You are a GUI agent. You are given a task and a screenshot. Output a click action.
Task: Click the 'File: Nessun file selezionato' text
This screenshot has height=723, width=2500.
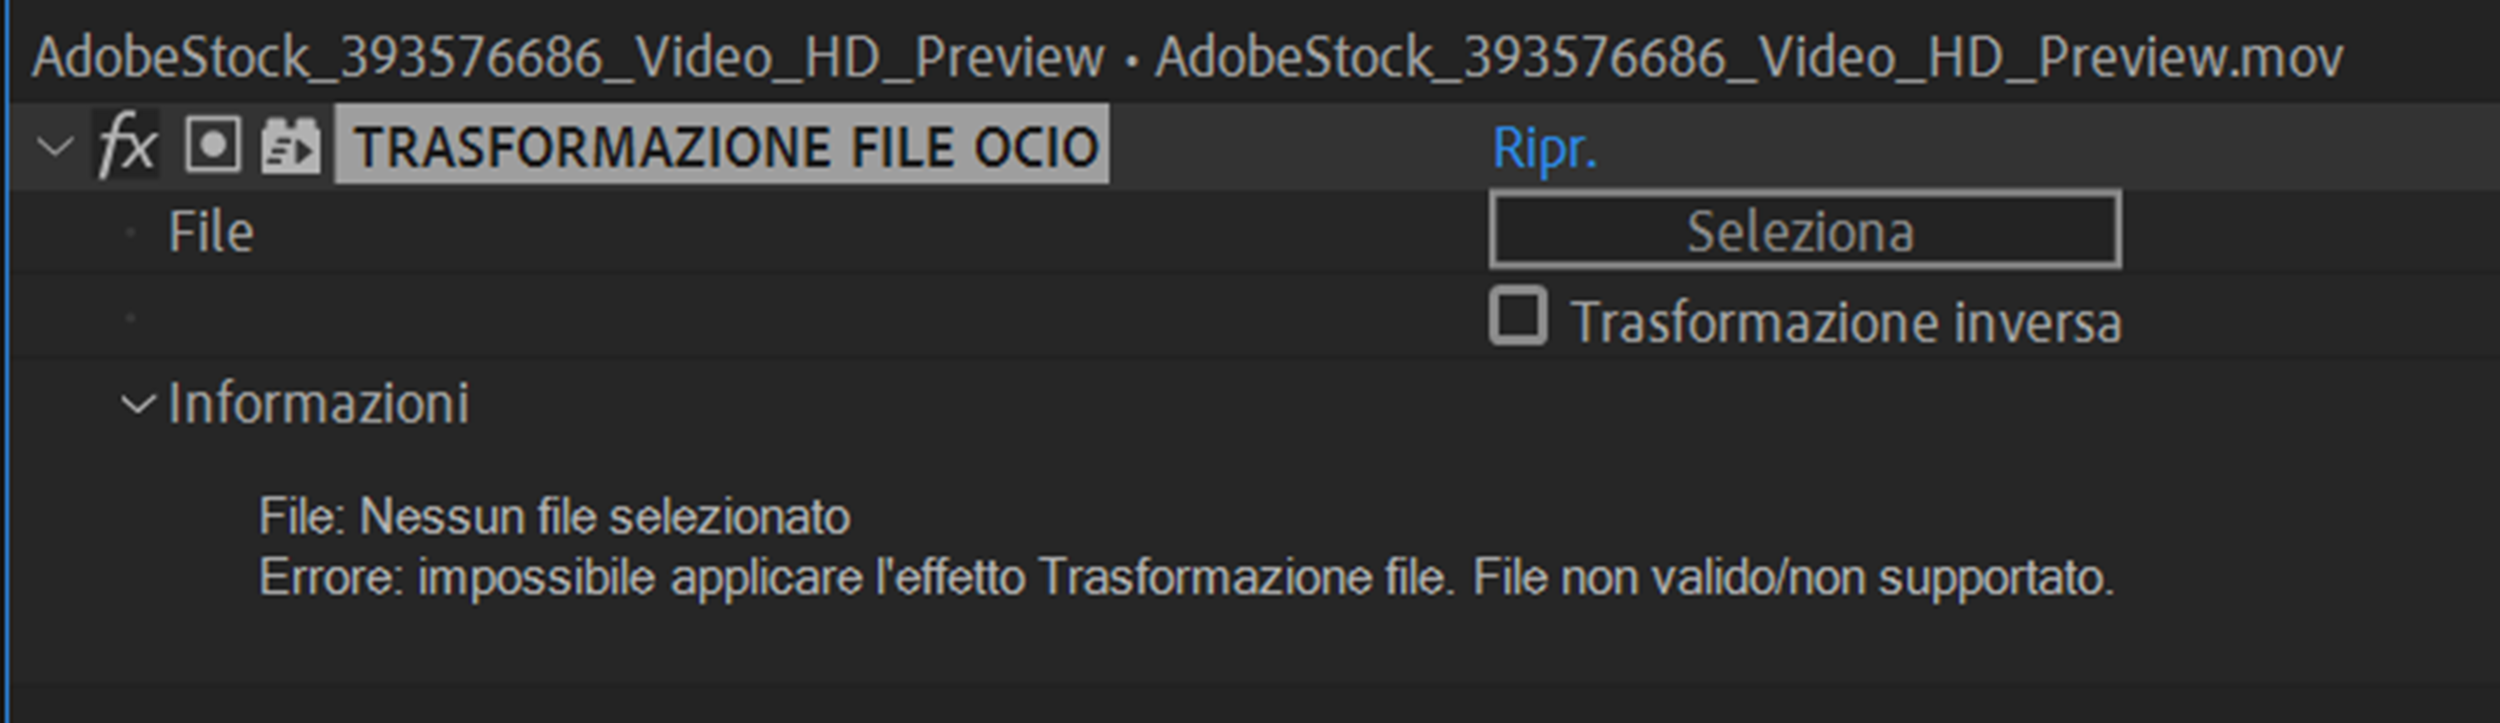click(x=554, y=517)
